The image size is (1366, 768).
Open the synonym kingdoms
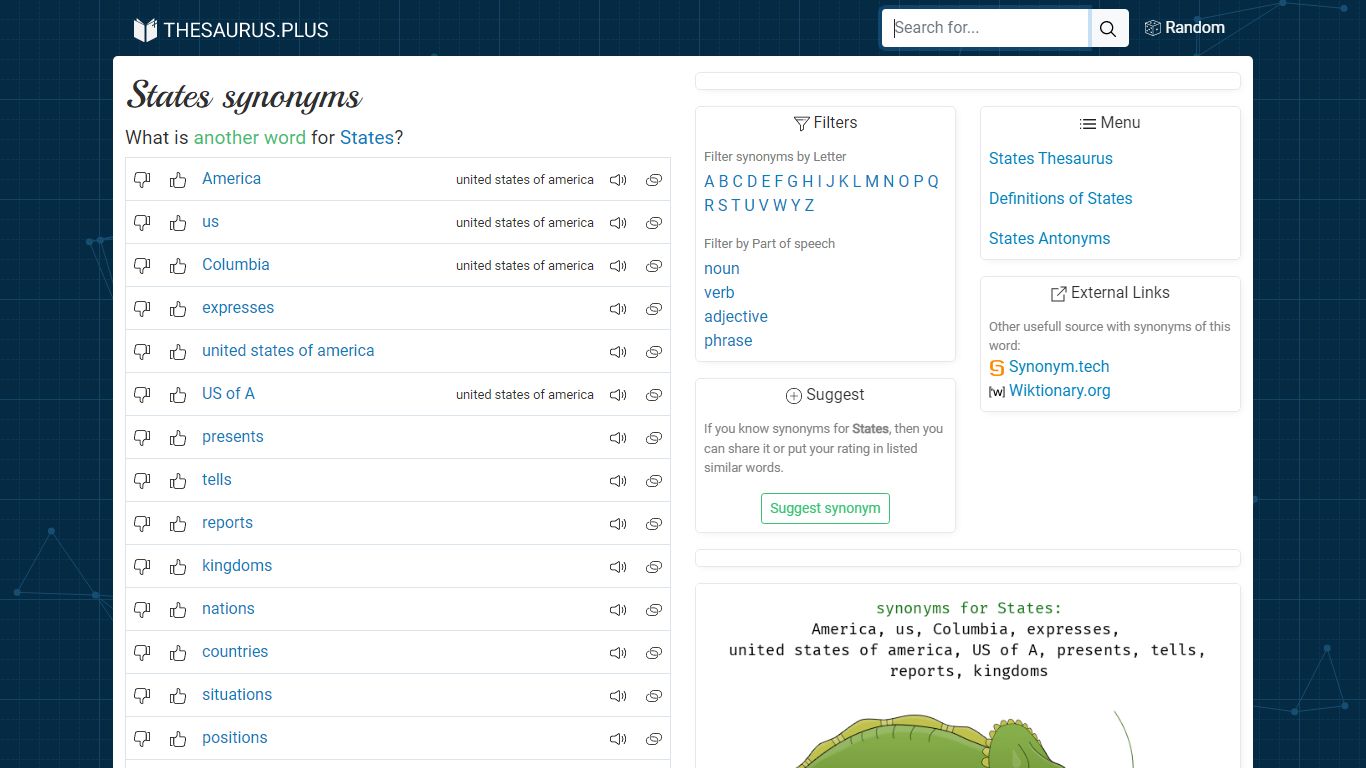(237, 565)
